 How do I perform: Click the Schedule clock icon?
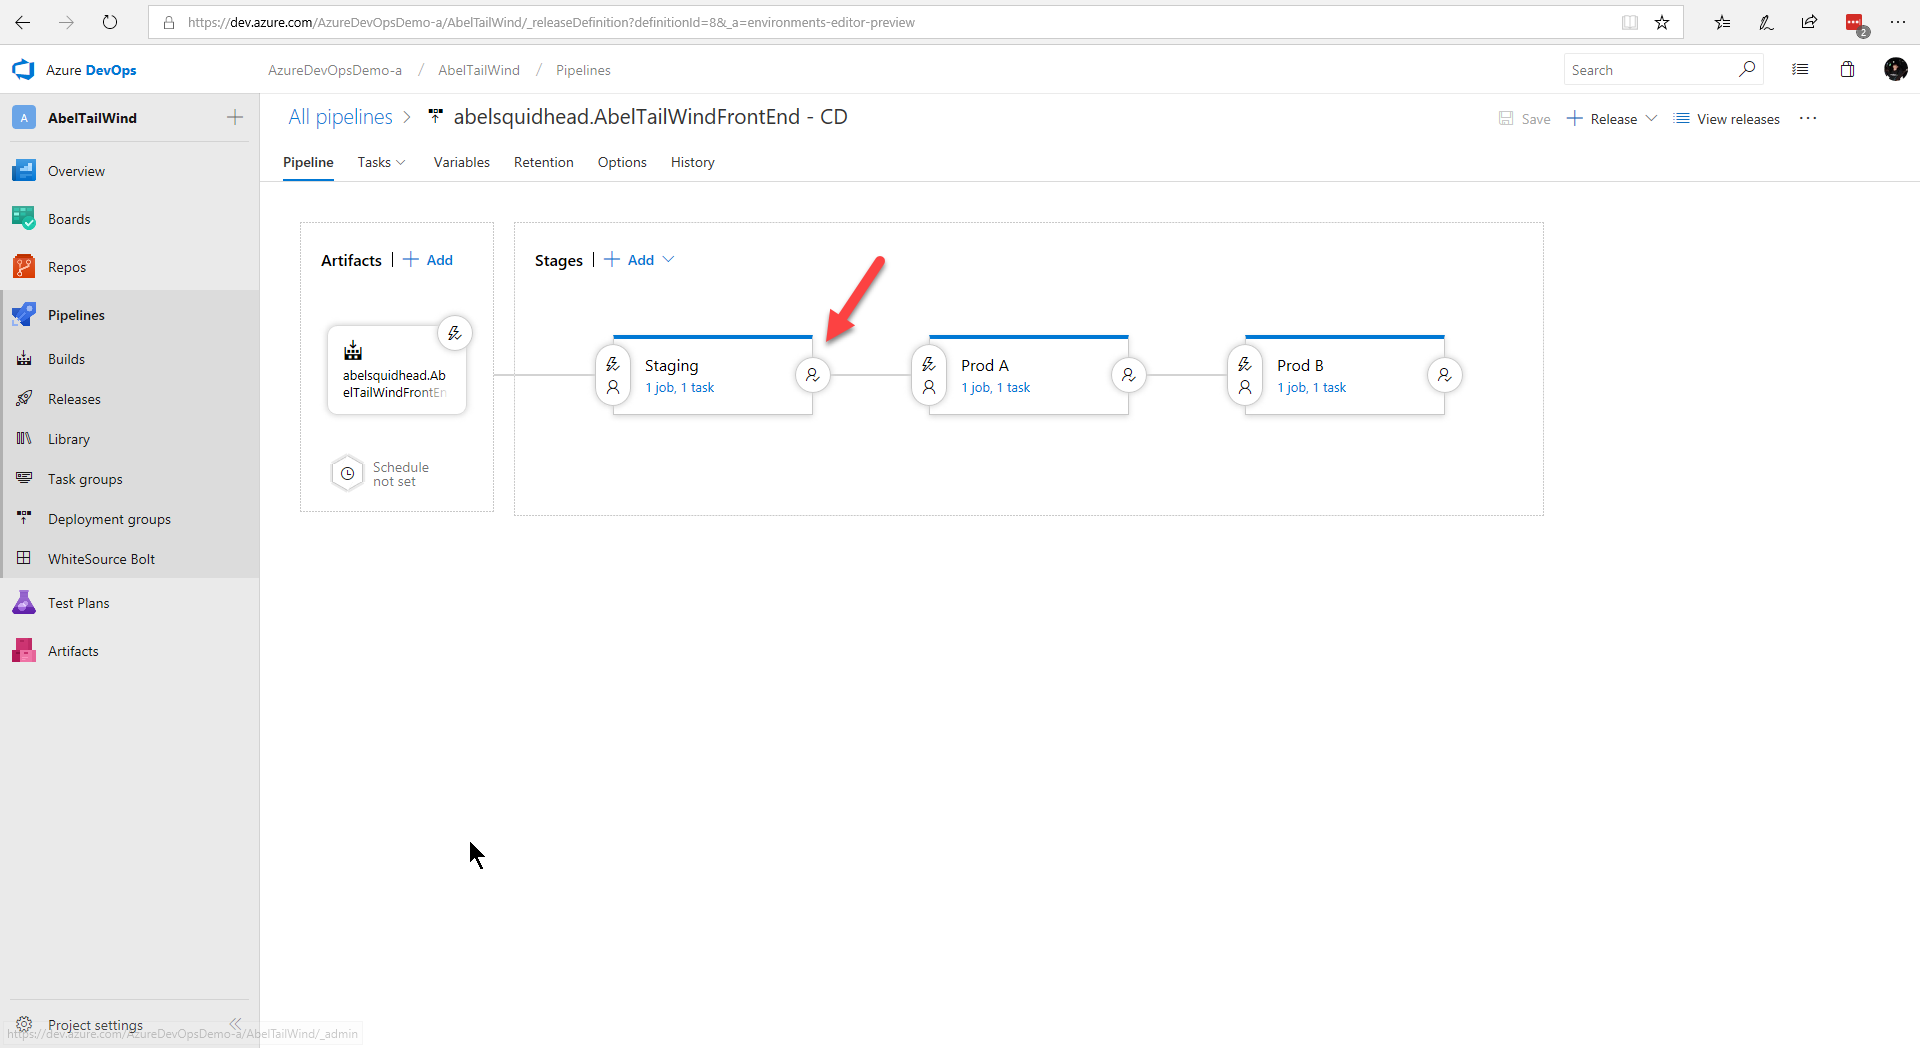tap(347, 474)
